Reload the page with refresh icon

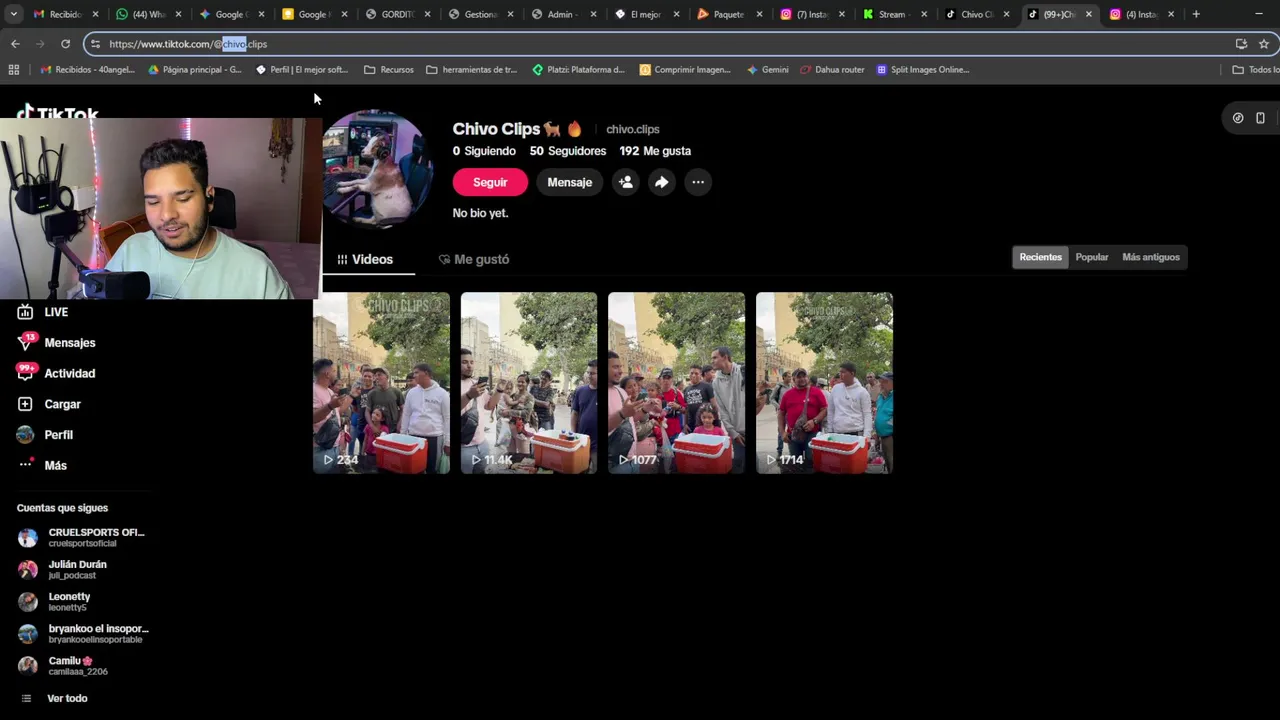coord(65,44)
